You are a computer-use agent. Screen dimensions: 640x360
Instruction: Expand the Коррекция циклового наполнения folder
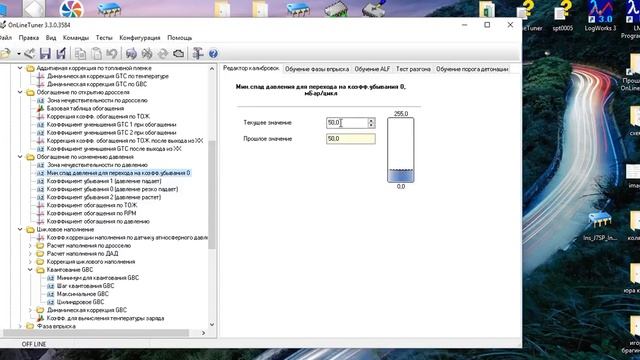pyautogui.click(x=30, y=262)
